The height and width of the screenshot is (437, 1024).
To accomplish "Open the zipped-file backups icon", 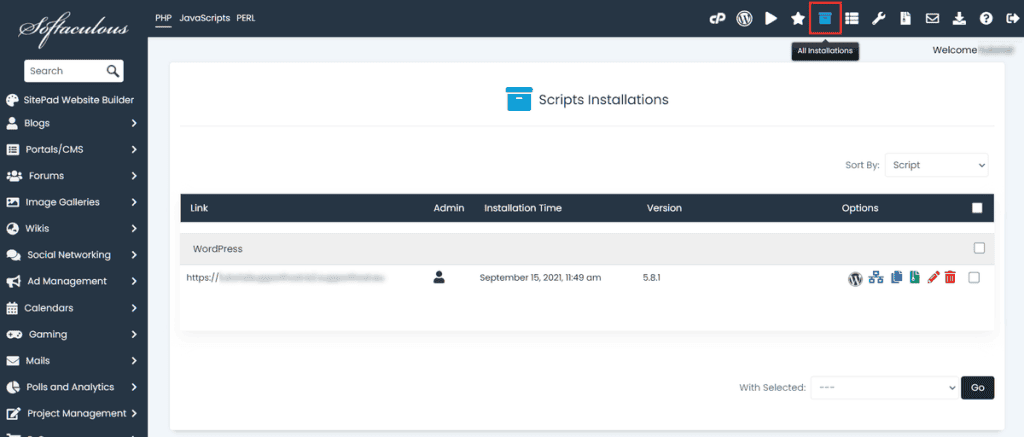I will point(905,18).
